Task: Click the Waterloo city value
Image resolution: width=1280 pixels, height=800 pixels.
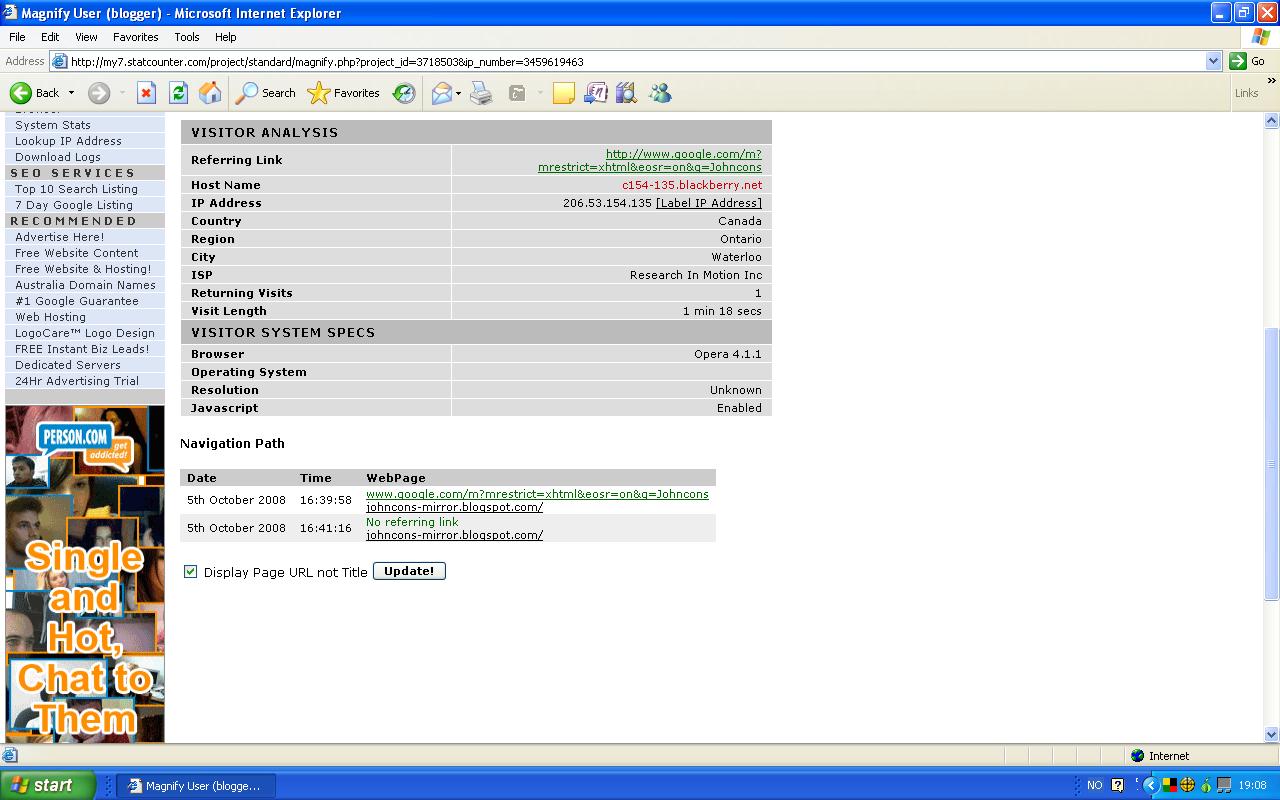Action: [737, 257]
